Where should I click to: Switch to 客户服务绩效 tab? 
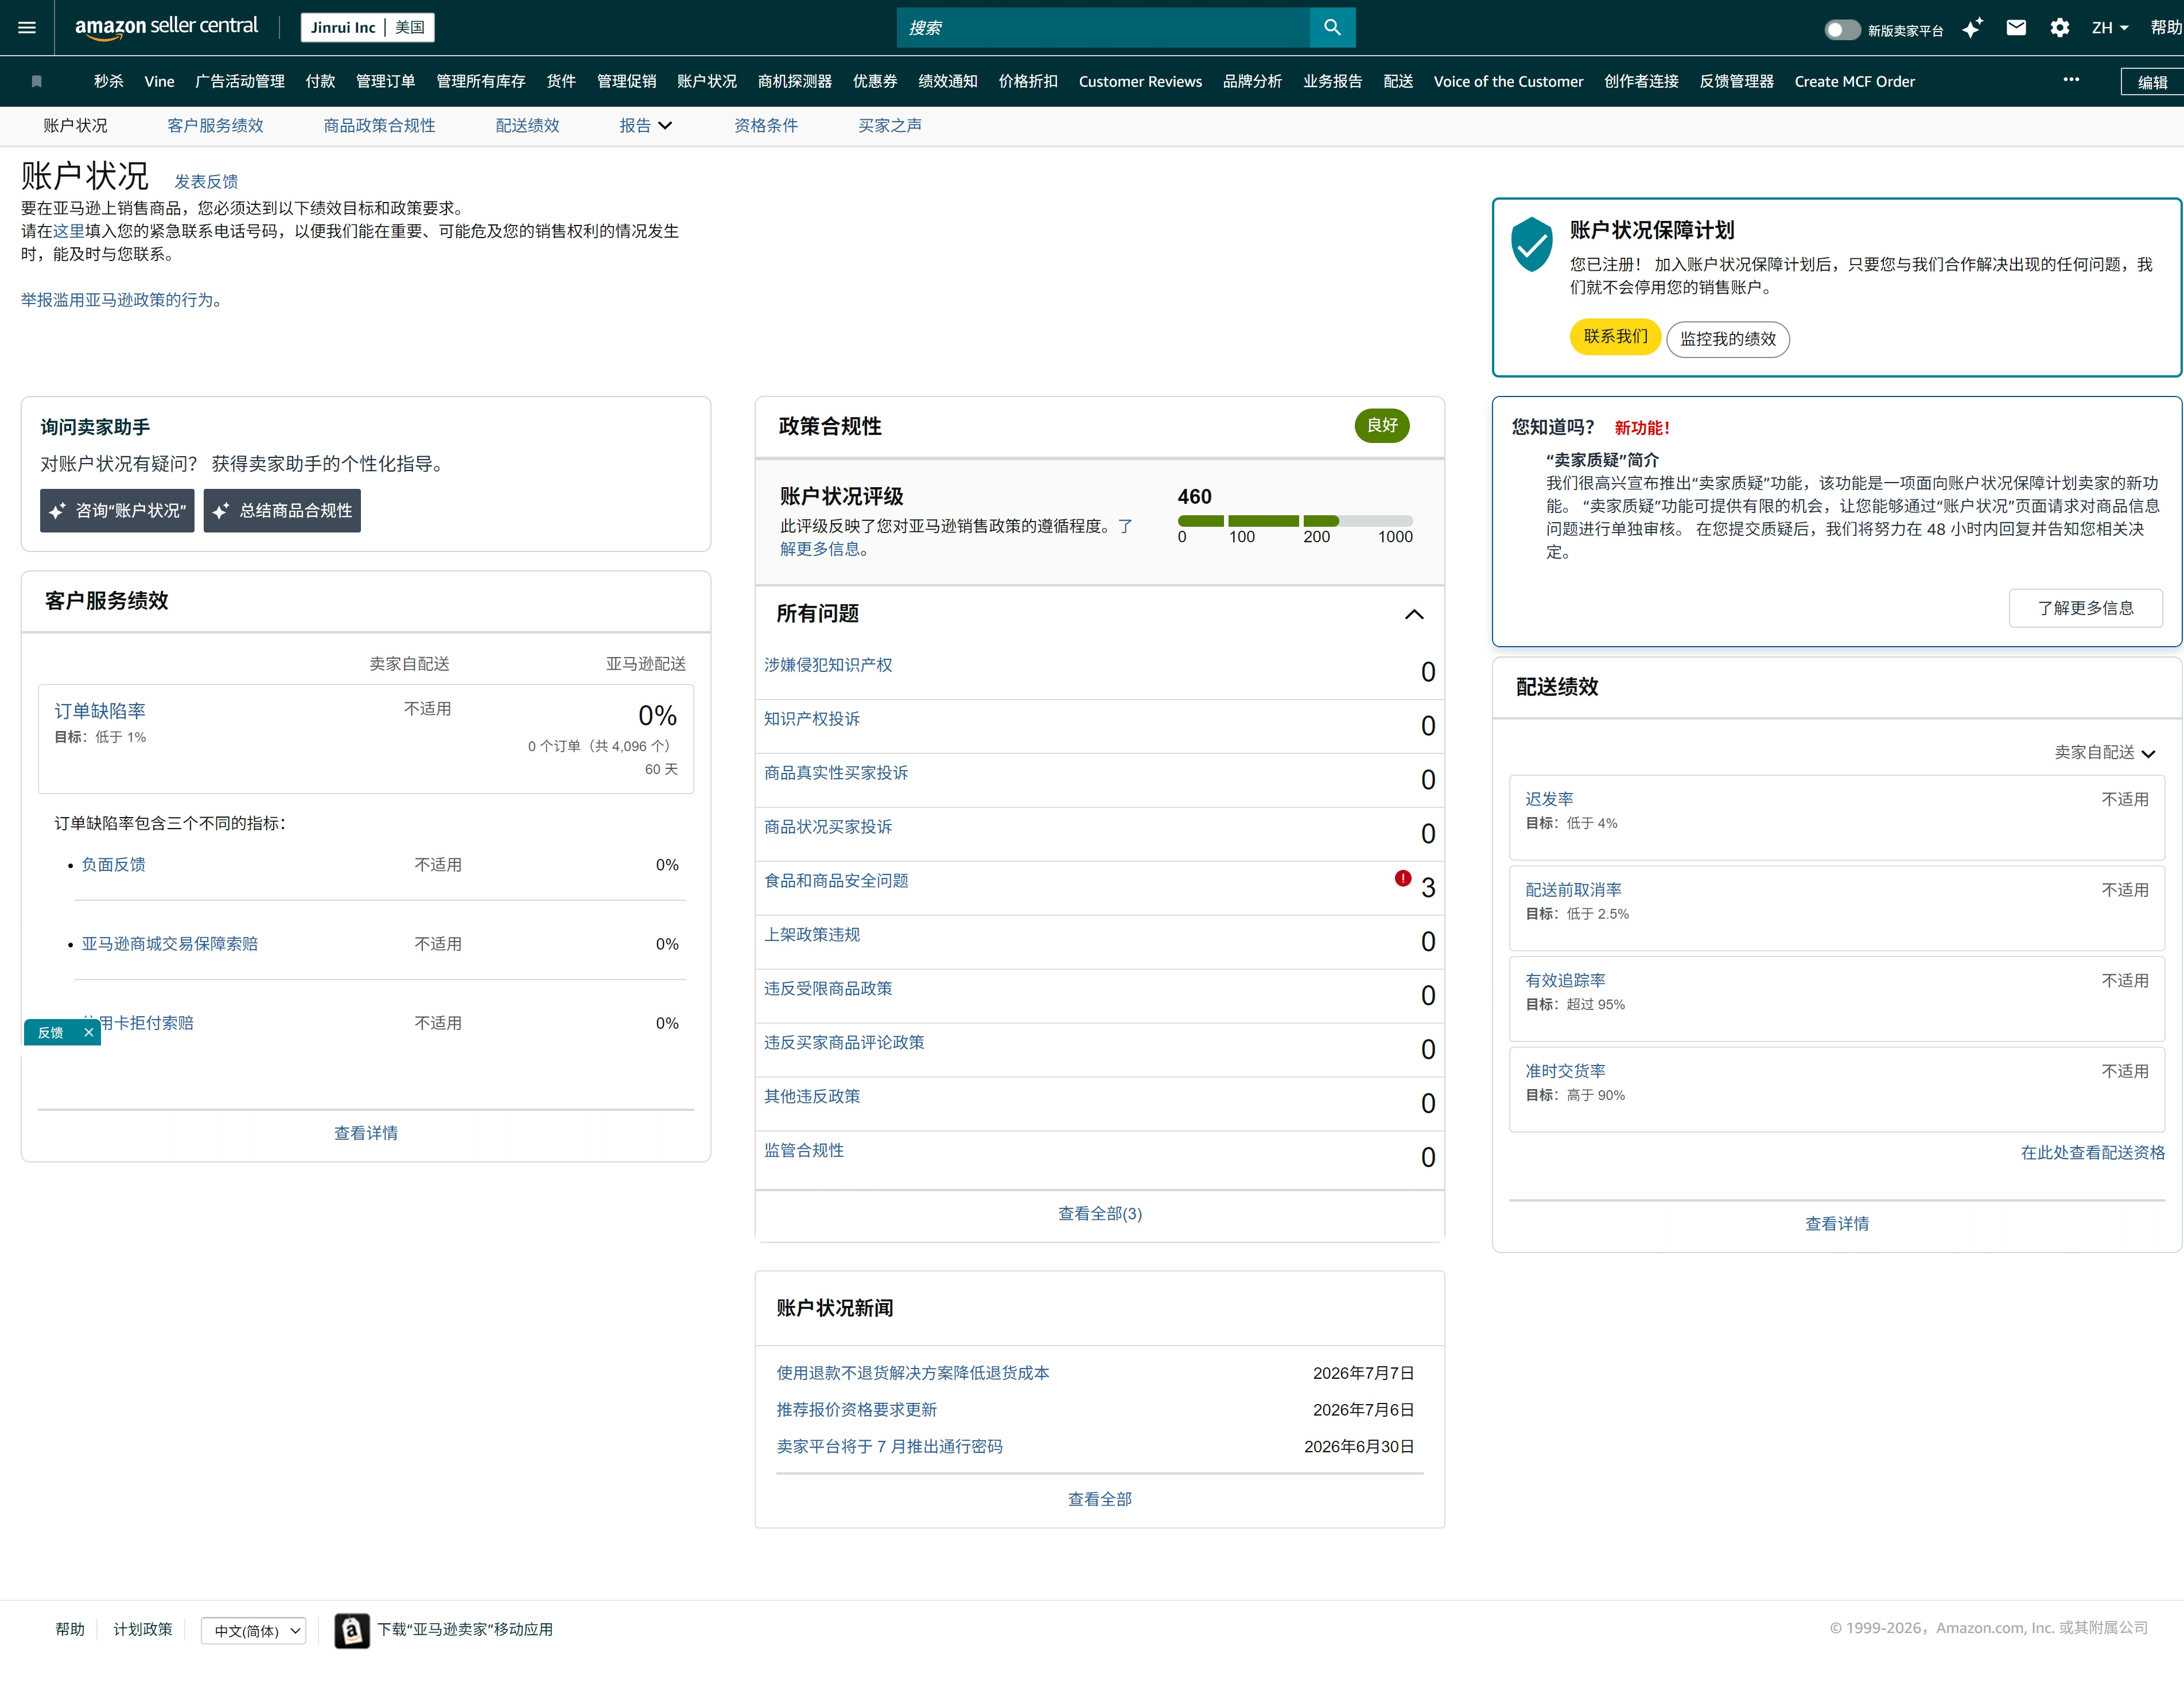216,126
